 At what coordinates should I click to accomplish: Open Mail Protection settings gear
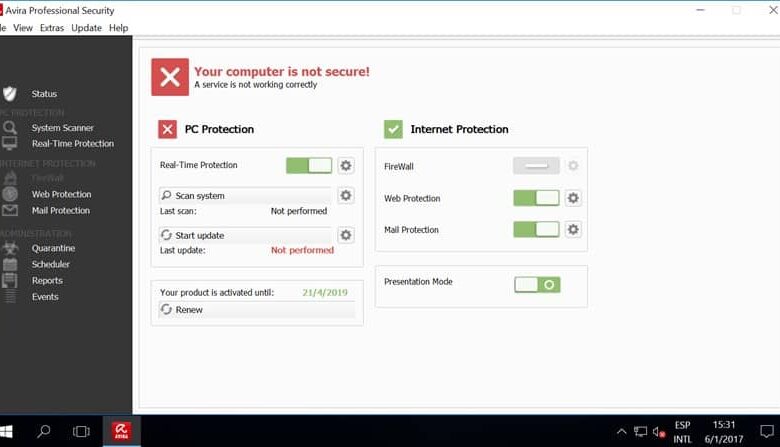573,229
